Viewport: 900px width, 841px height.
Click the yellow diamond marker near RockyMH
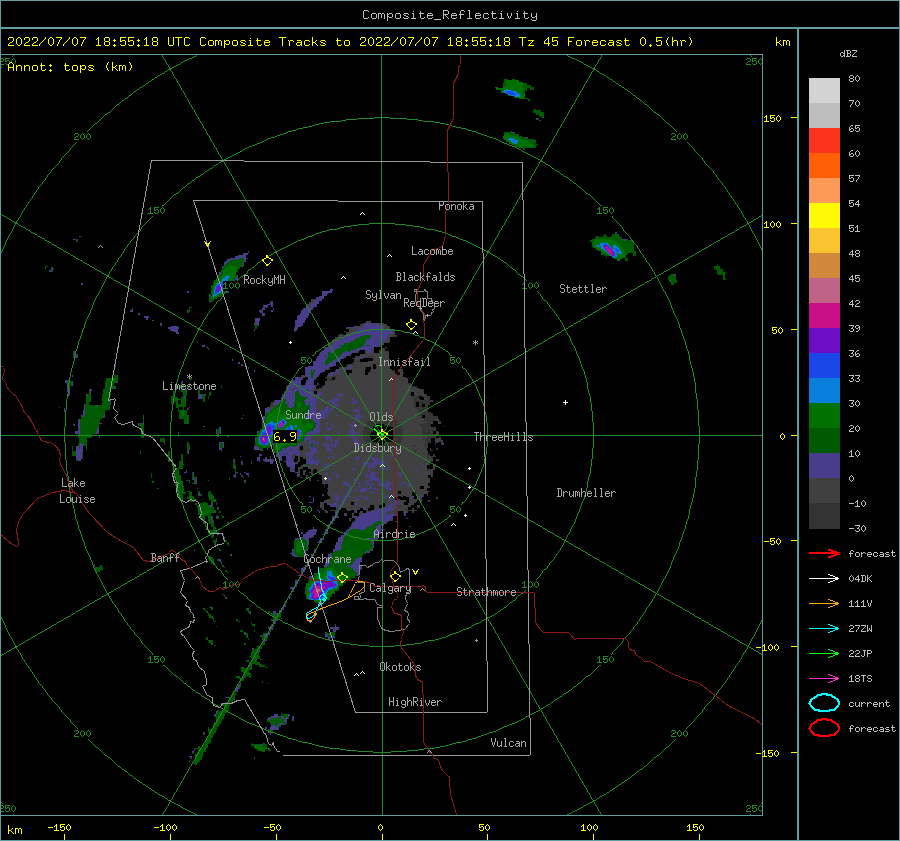[x=267, y=261]
